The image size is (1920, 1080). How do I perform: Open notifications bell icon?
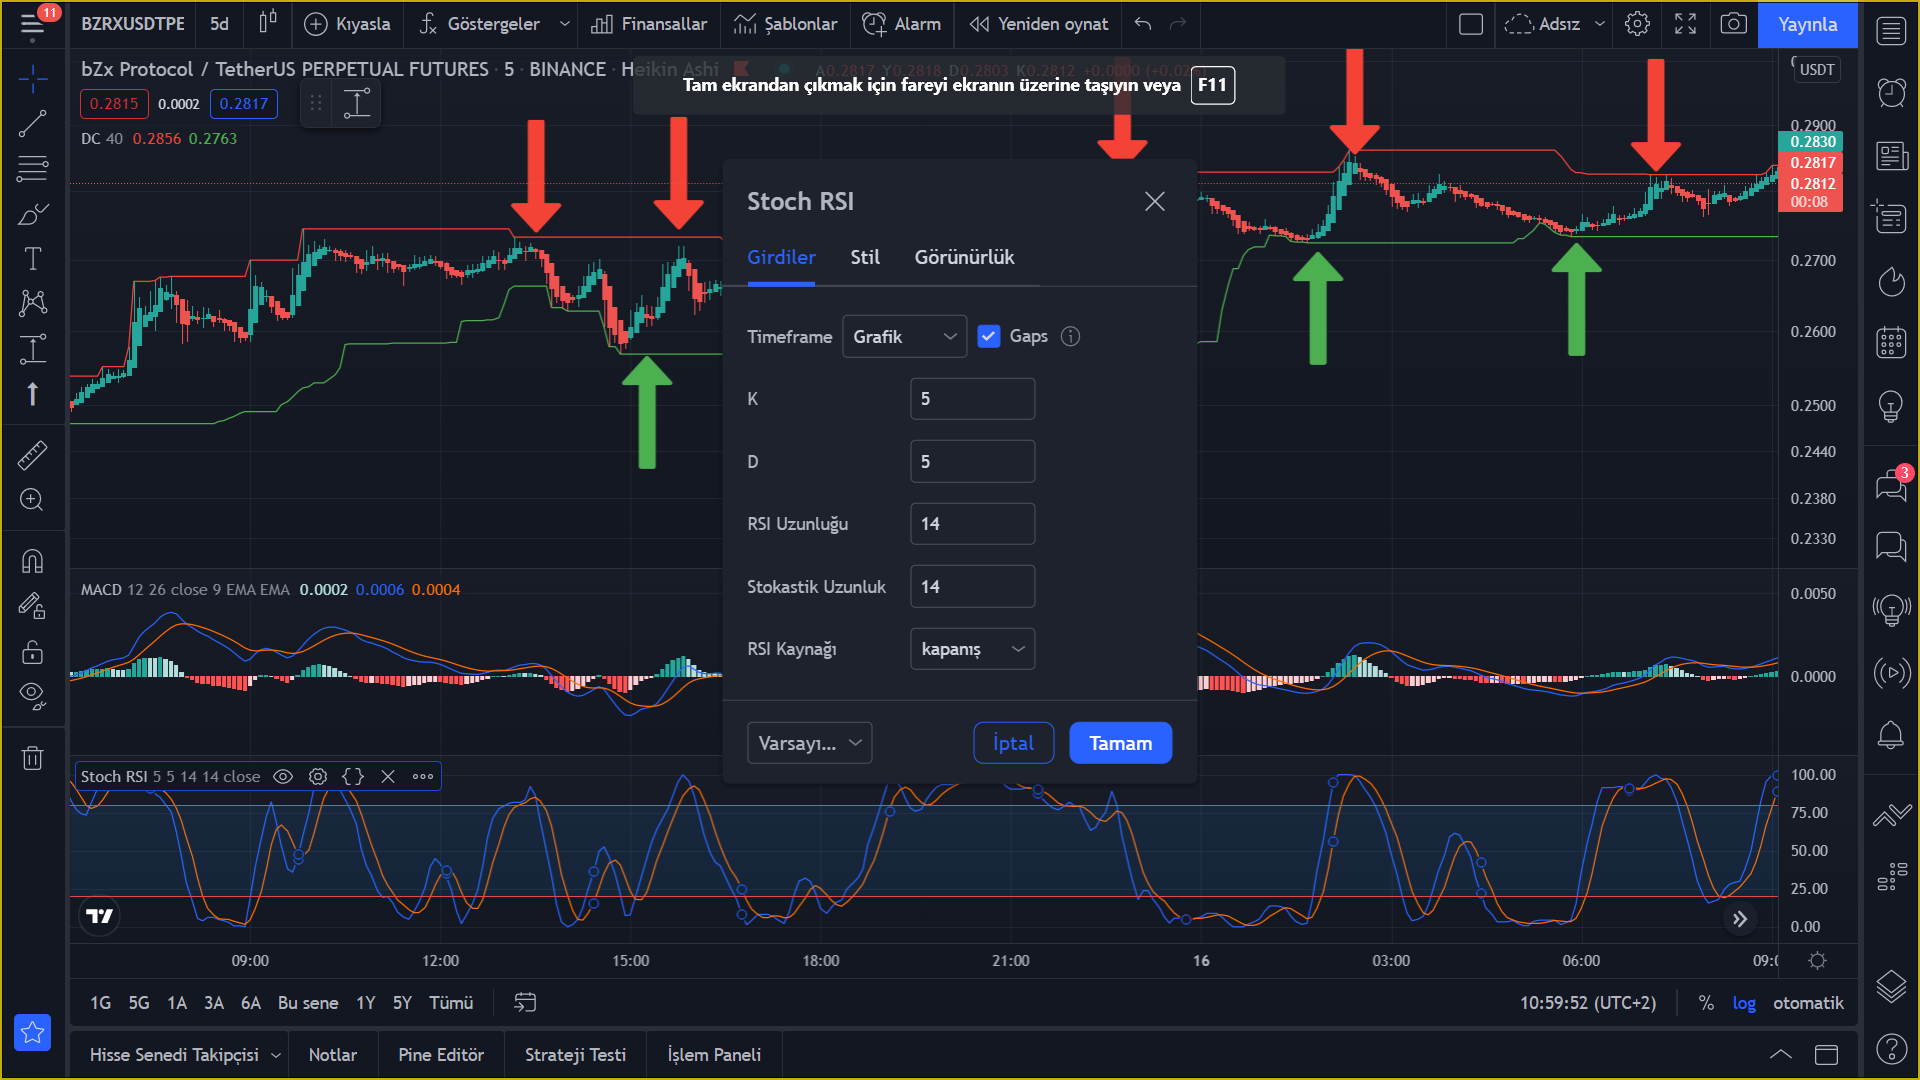[1891, 736]
